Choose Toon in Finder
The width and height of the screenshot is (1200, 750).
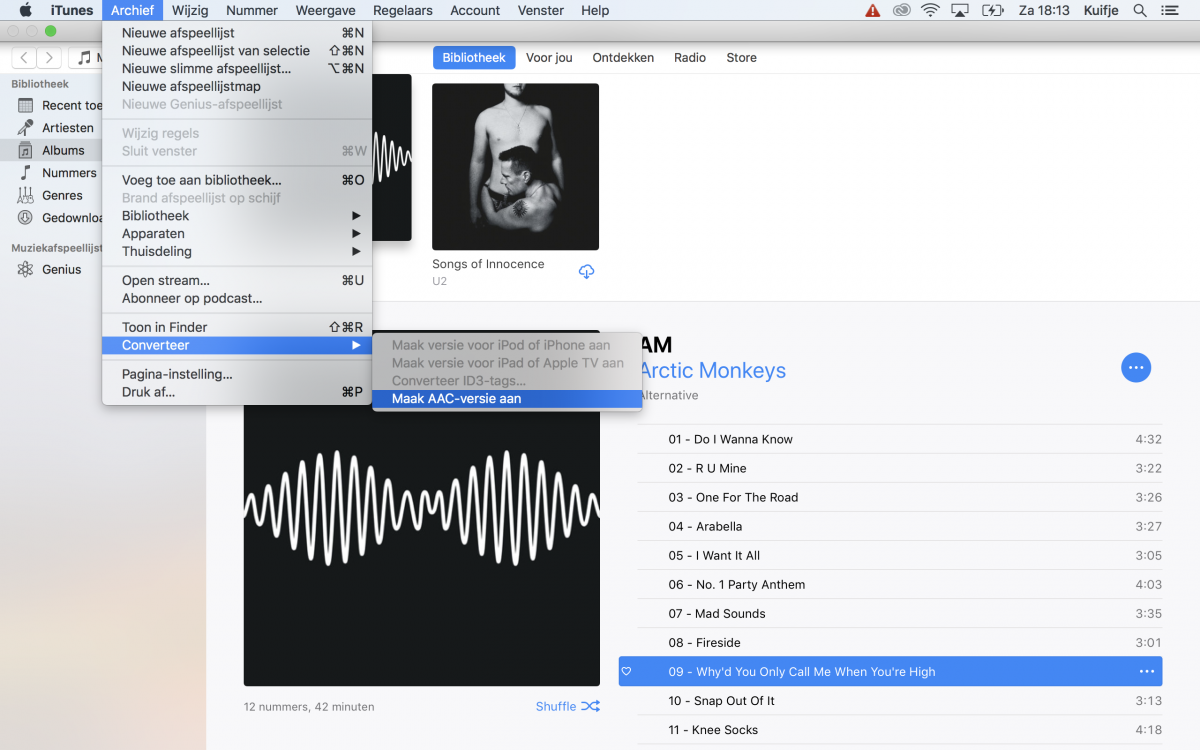(x=237, y=327)
